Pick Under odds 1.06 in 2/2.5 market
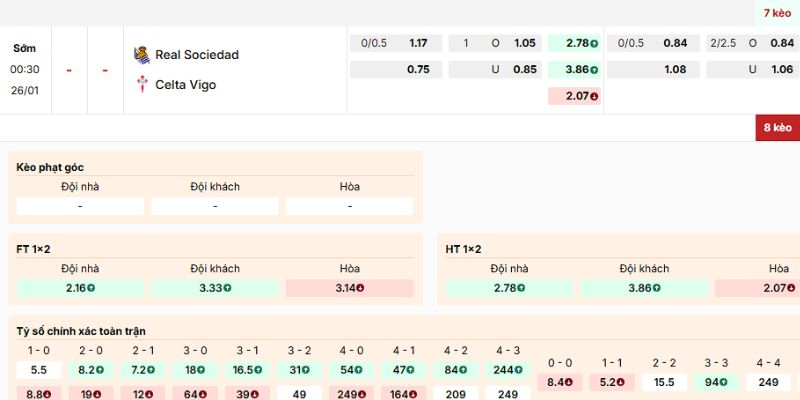This screenshot has height=400, width=800. (782, 70)
